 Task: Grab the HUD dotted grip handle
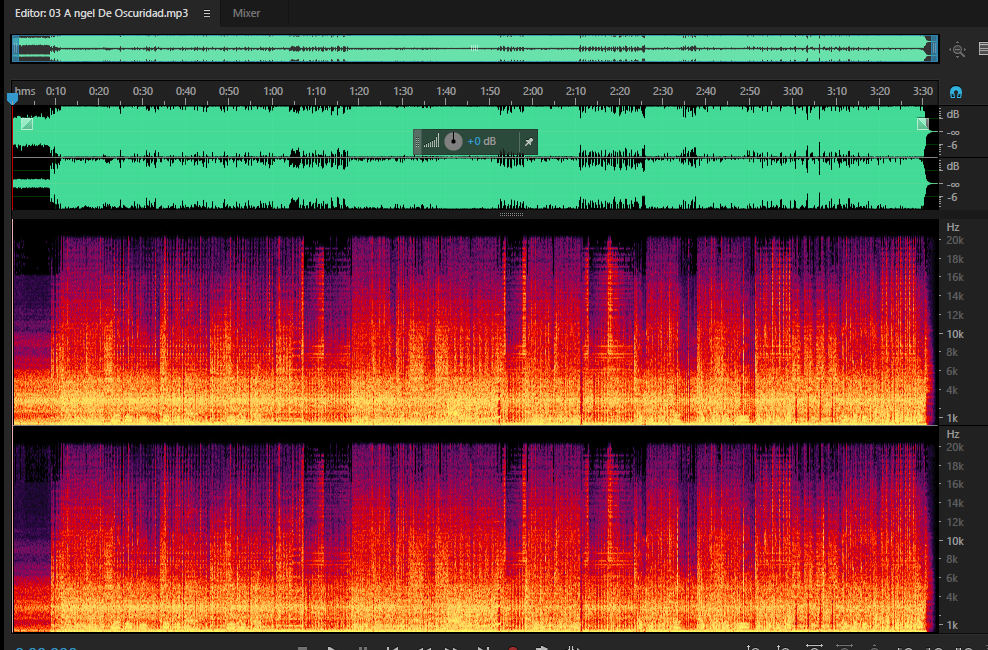(x=417, y=142)
